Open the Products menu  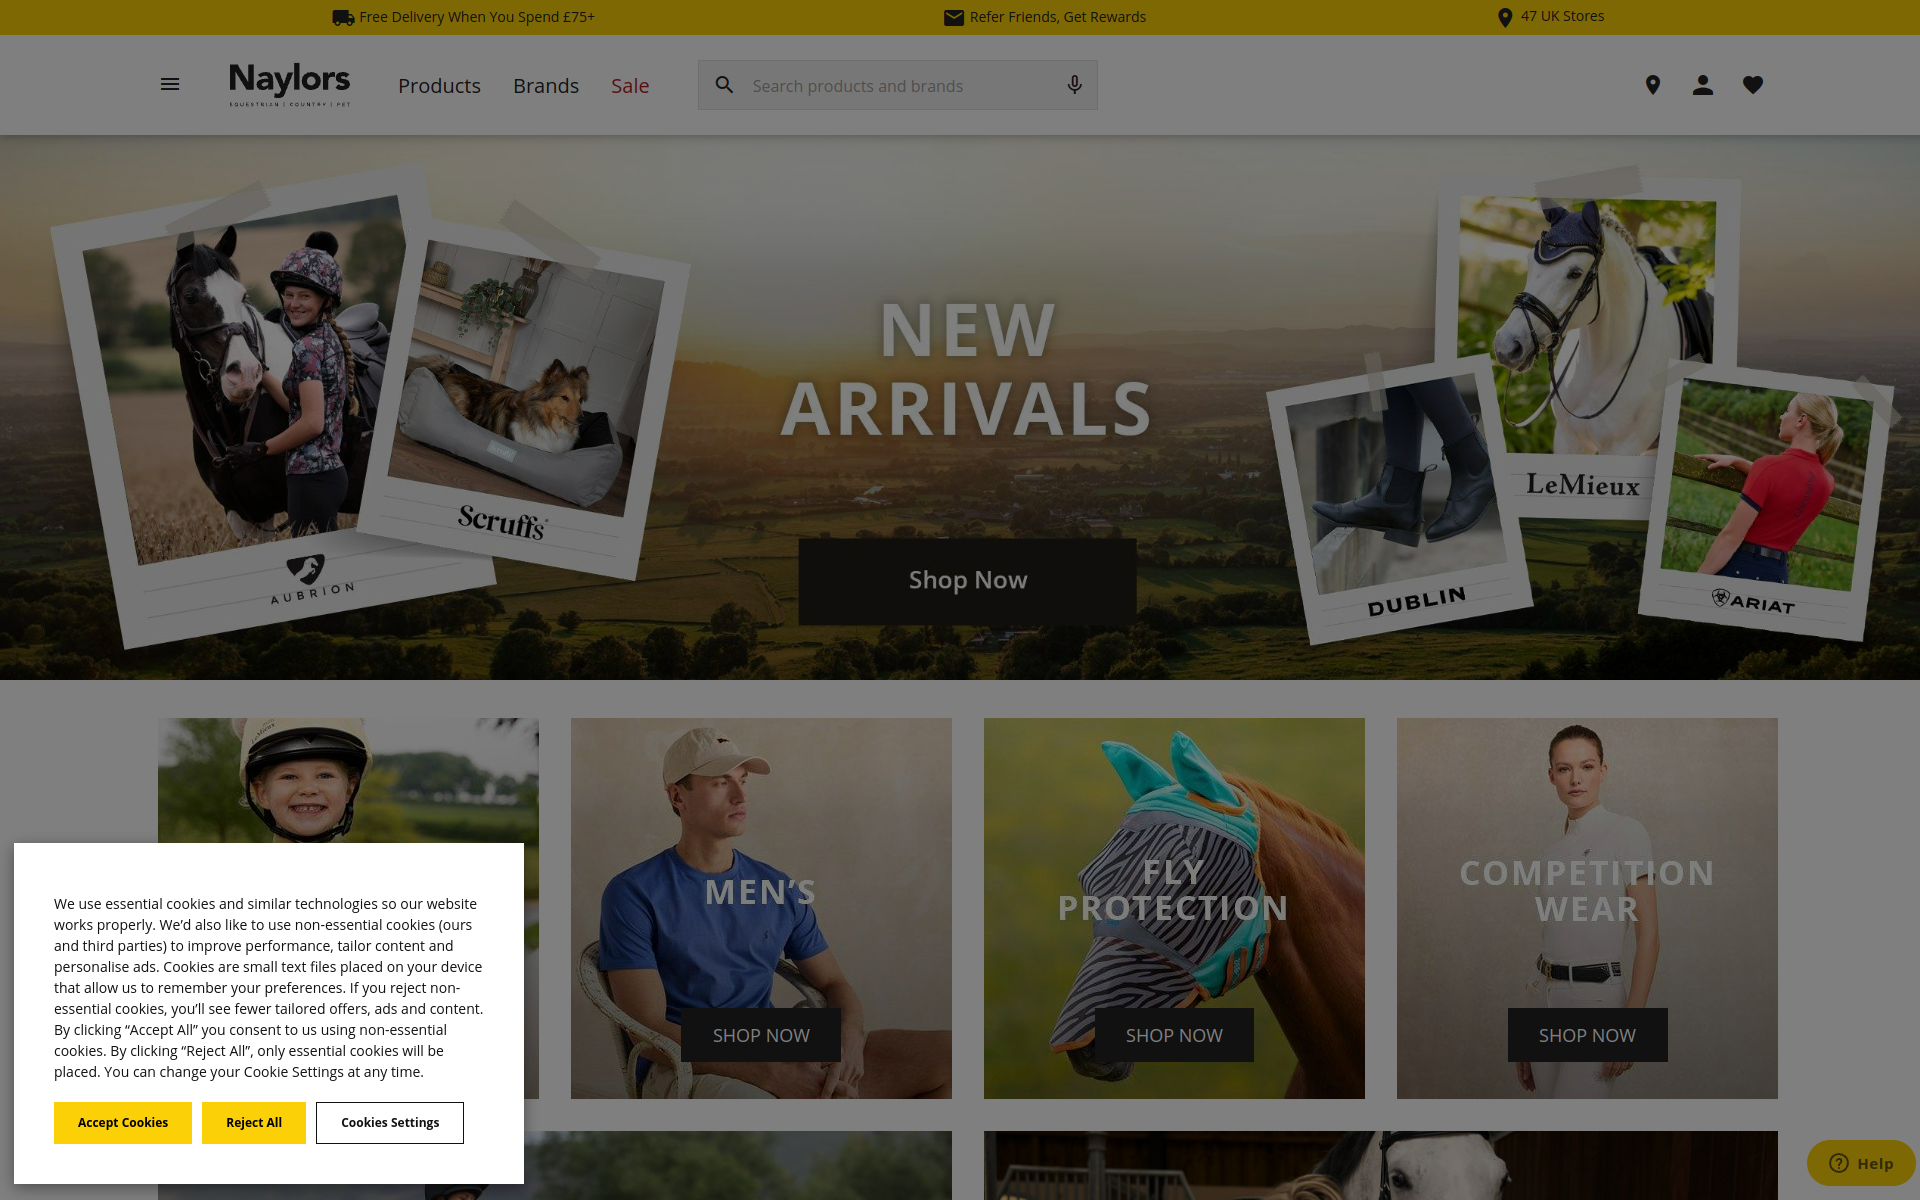439,86
